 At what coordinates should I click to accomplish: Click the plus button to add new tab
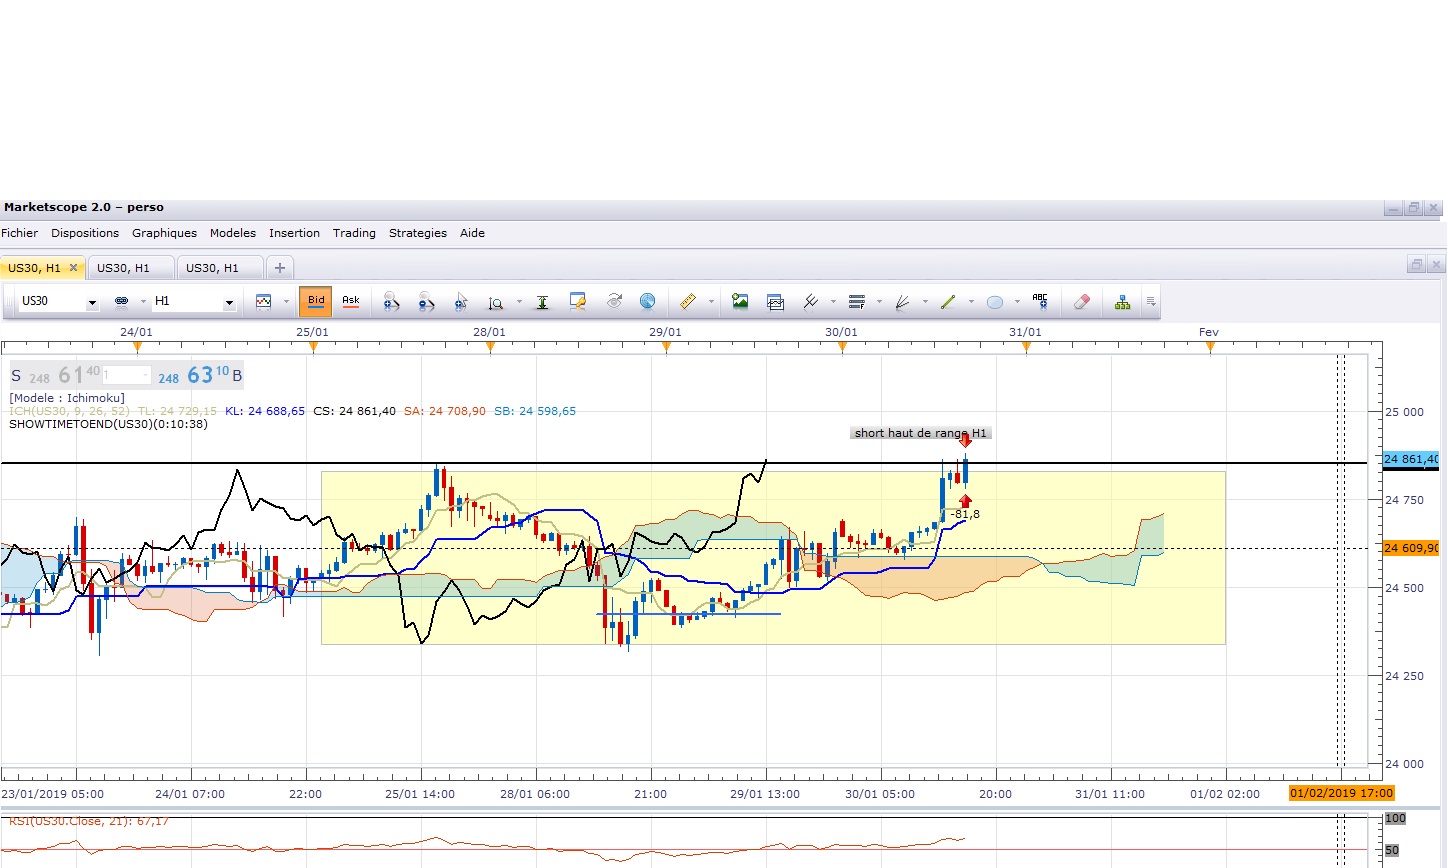[x=280, y=268]
